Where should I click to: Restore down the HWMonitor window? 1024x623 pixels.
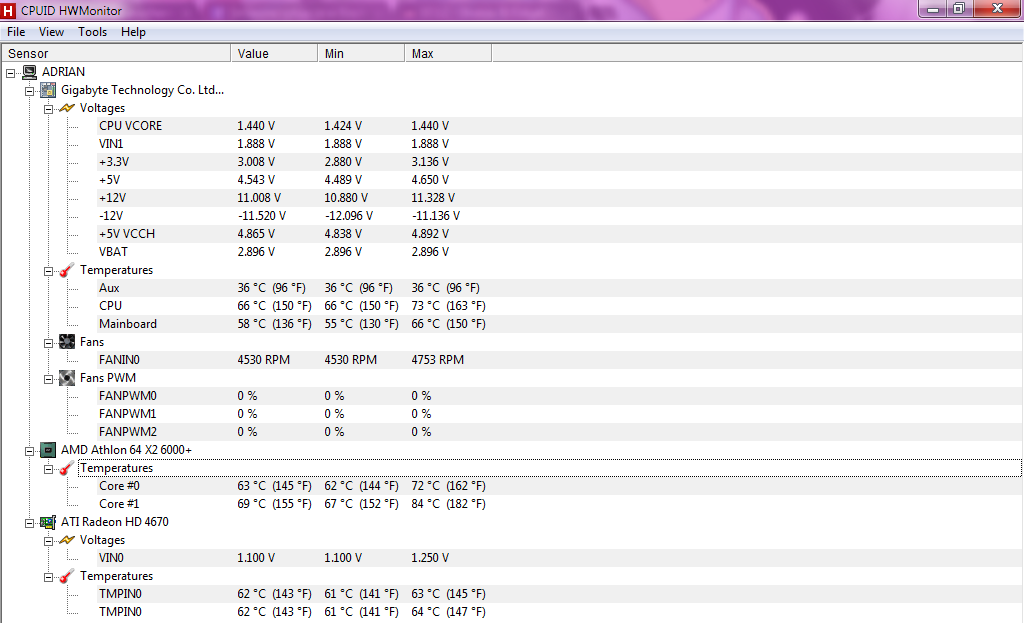pos(959,8)
